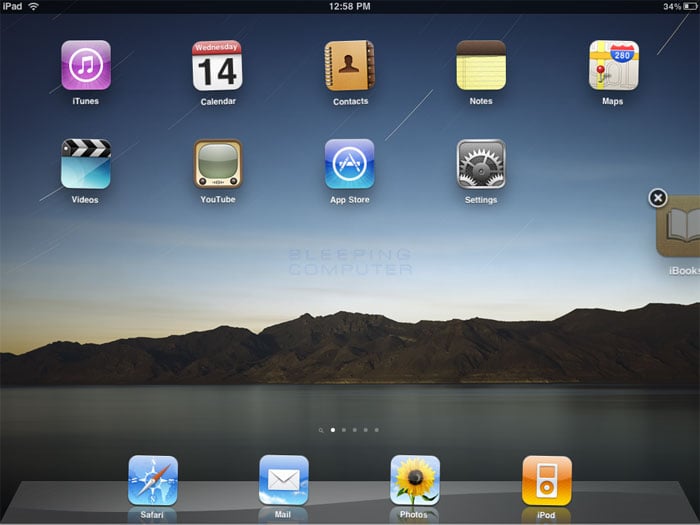Open the App Store
700x525 pixels.
350,164
